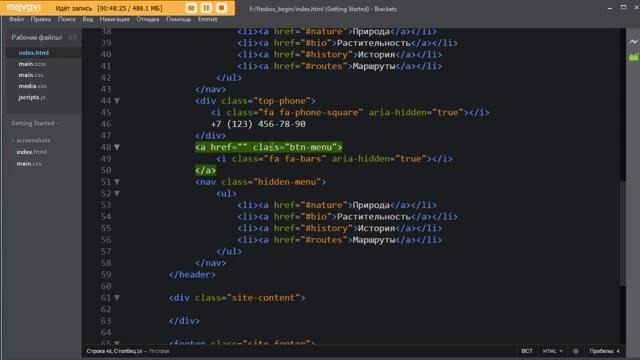Stop the Movavi screen recording
The image size is (640, 360).
[x=222, y=8]
